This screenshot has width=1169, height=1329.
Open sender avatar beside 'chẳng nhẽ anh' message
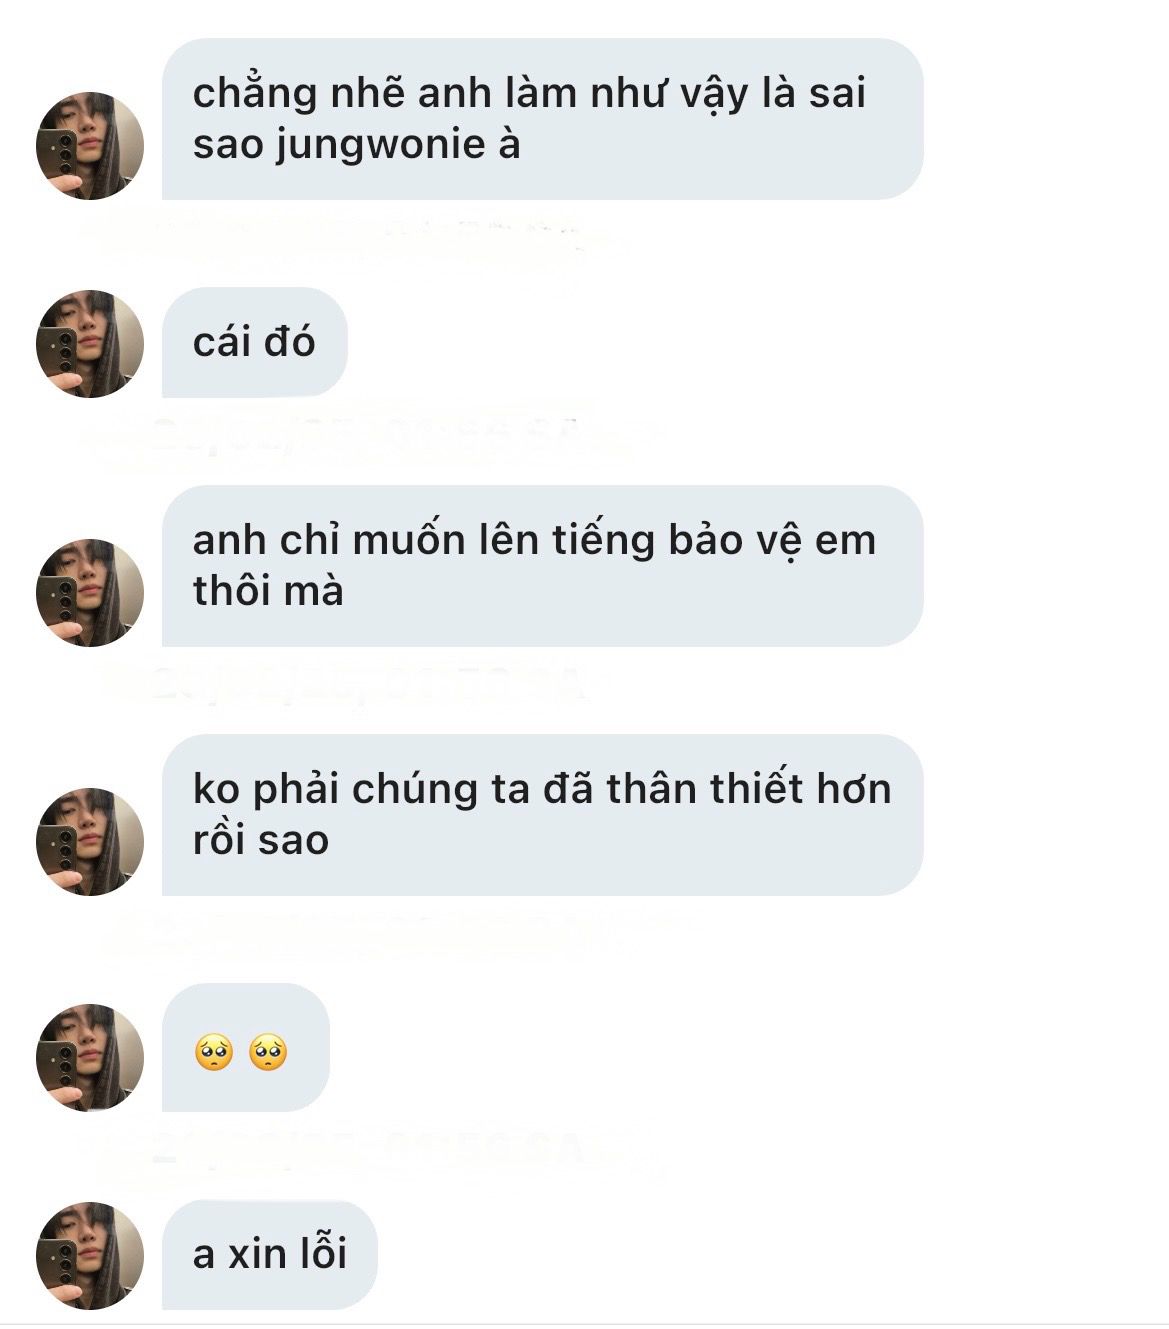coord(90,146)
